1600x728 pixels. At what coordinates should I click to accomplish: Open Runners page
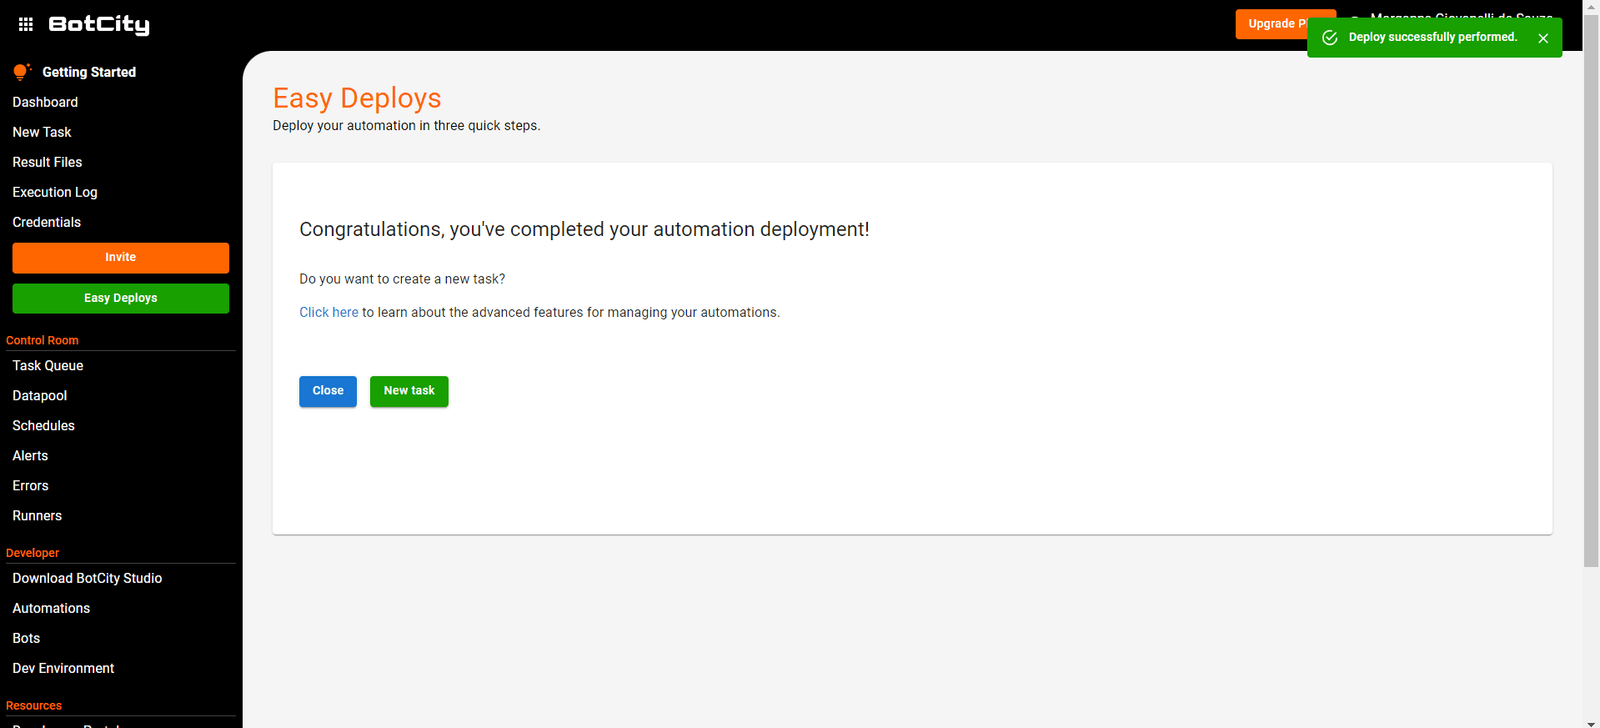37,516
